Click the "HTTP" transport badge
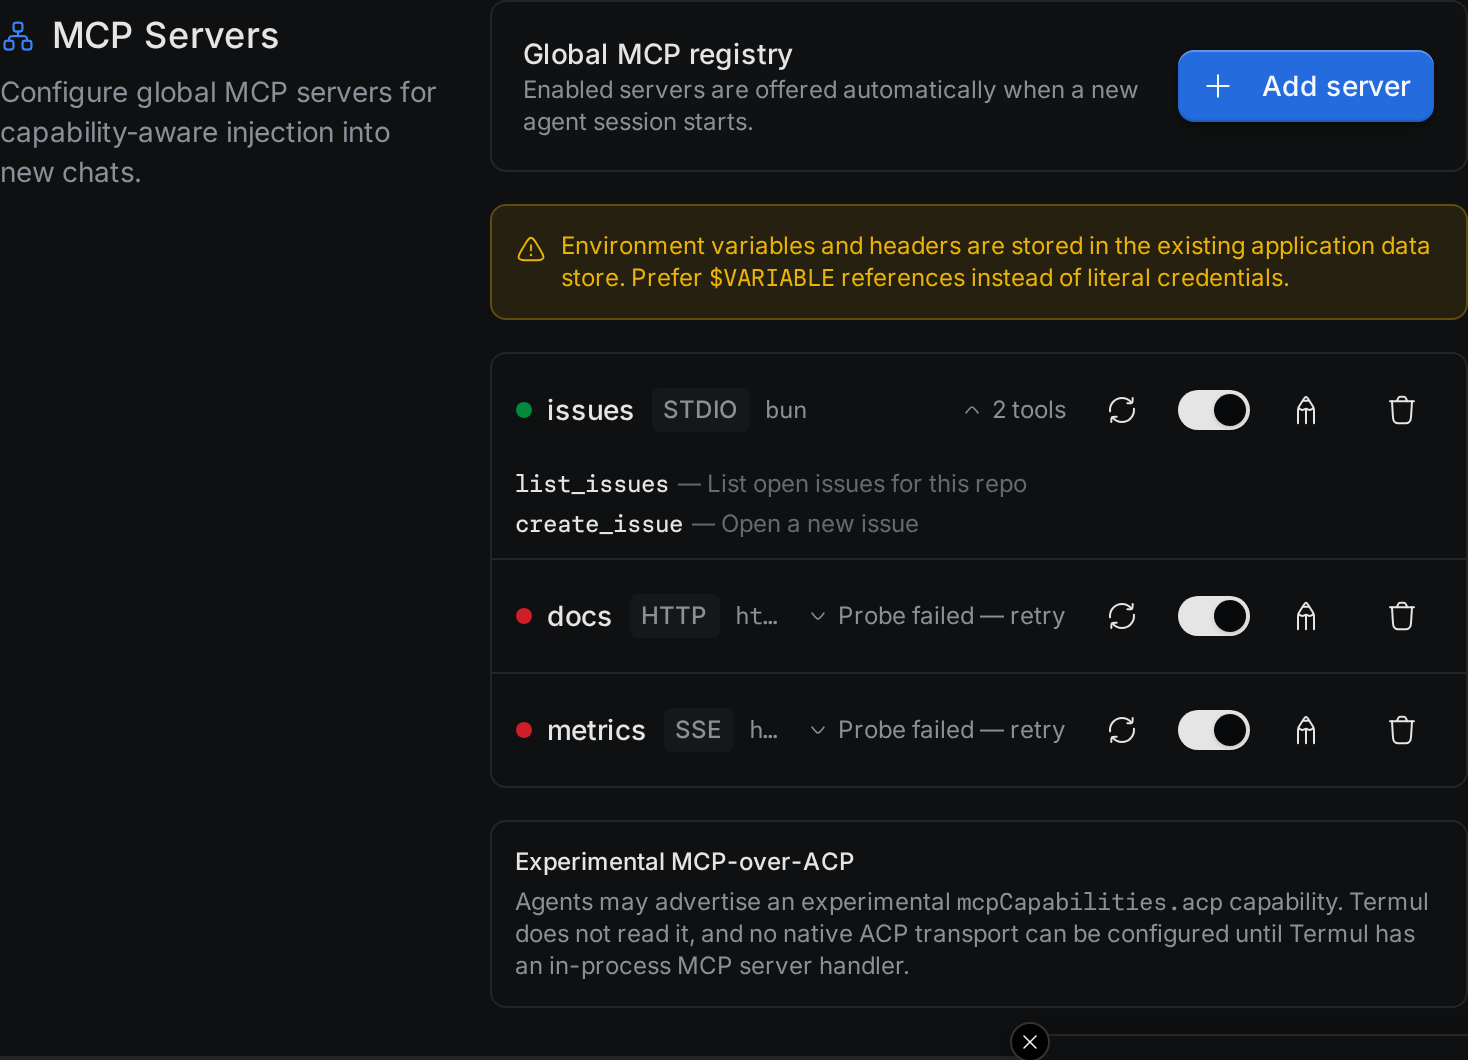This screenshot has width=1468, height=1060. pyautogui.click(x=674, y=616)
